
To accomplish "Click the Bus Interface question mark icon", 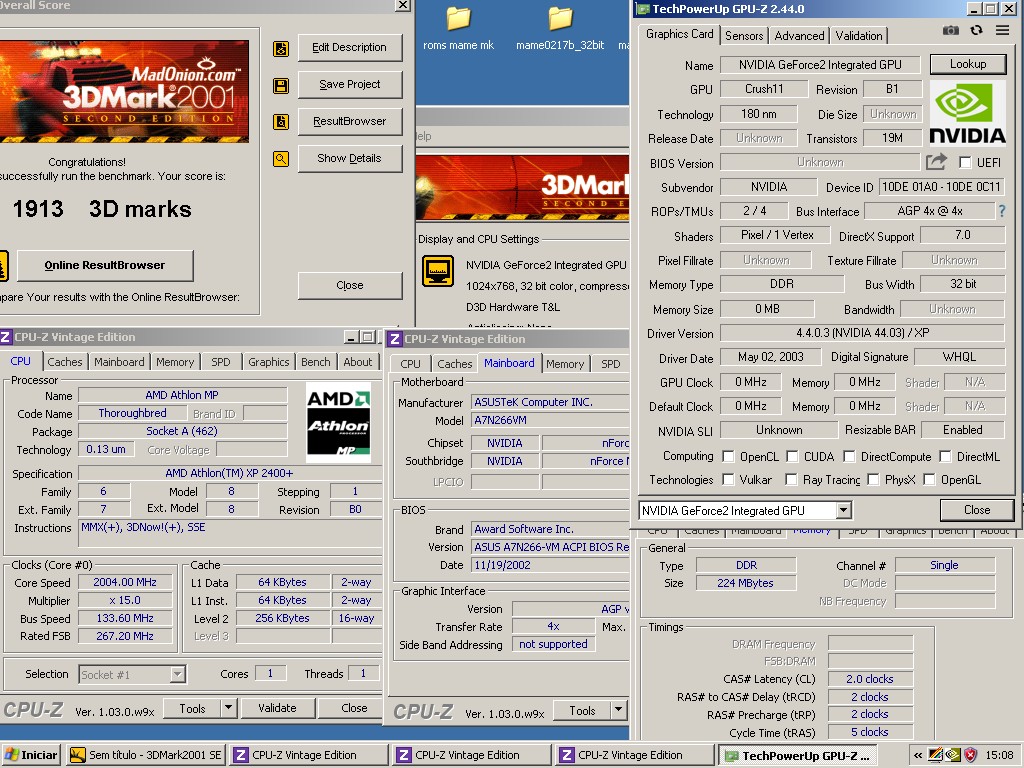I will click(x=1002, y=211).
